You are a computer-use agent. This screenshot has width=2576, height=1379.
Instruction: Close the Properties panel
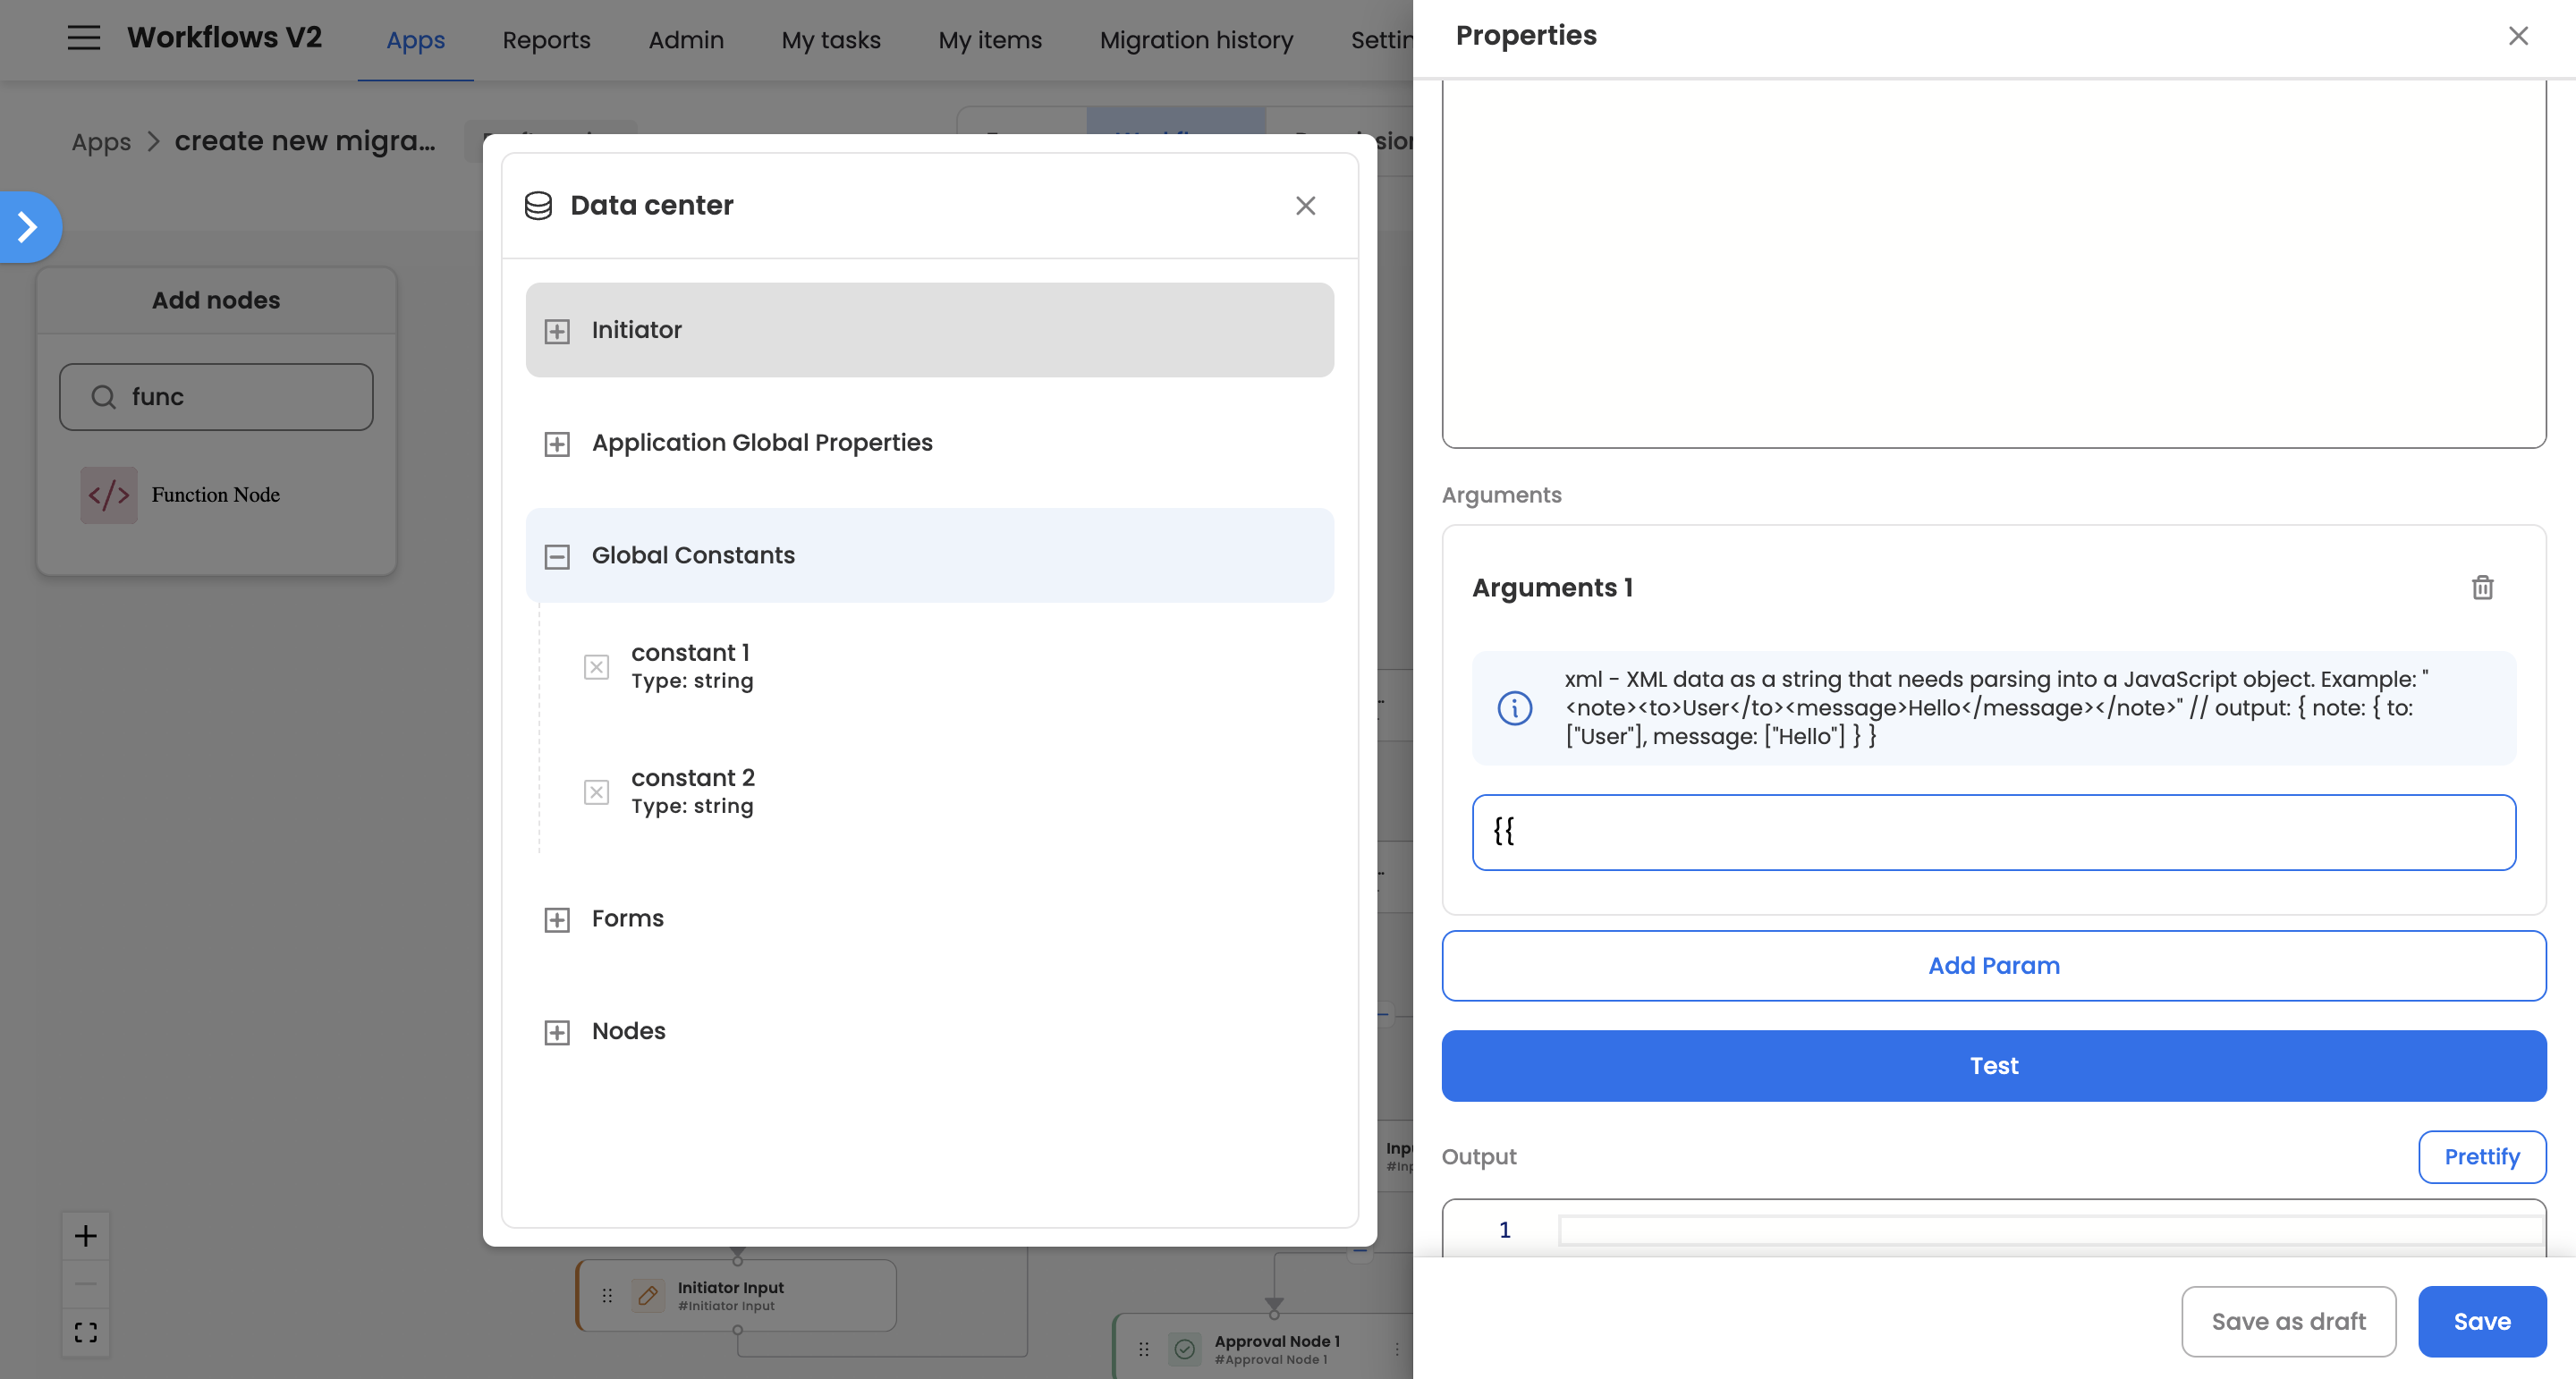coord(2517,37)
